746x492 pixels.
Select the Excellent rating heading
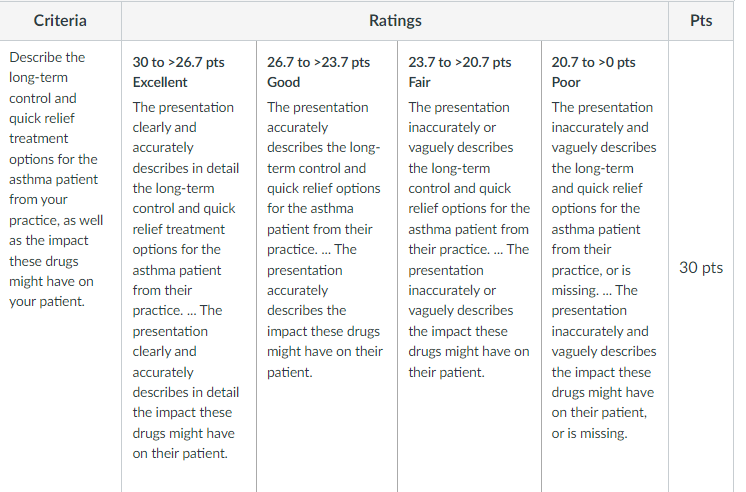click(x=160, y=82)
